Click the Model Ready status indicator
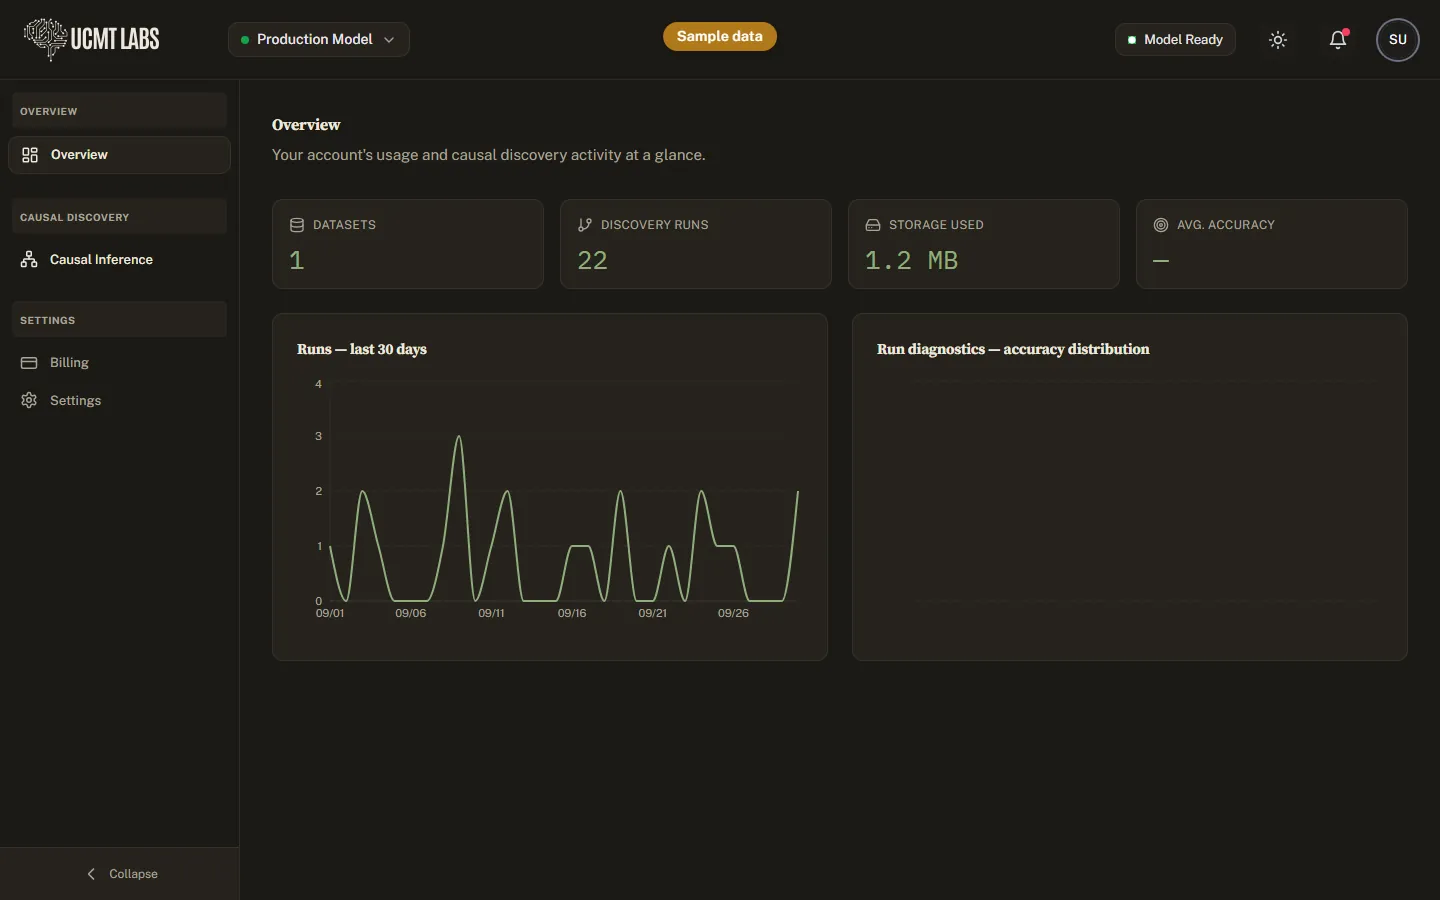1440x900 pixels. click(x=1175, y=40)
